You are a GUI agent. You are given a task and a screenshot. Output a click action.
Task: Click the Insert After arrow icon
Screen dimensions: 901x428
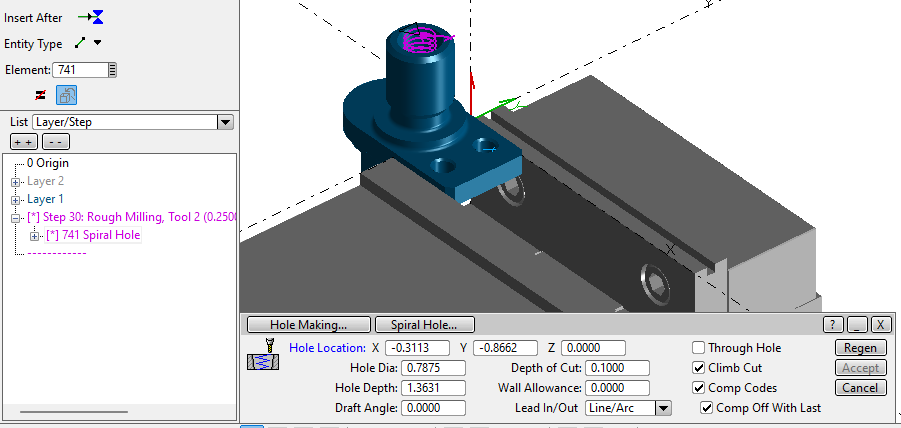click(90, 18)
